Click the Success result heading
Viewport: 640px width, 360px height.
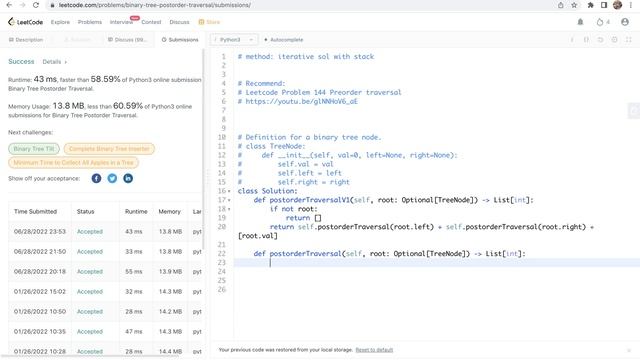click(21, 62)
